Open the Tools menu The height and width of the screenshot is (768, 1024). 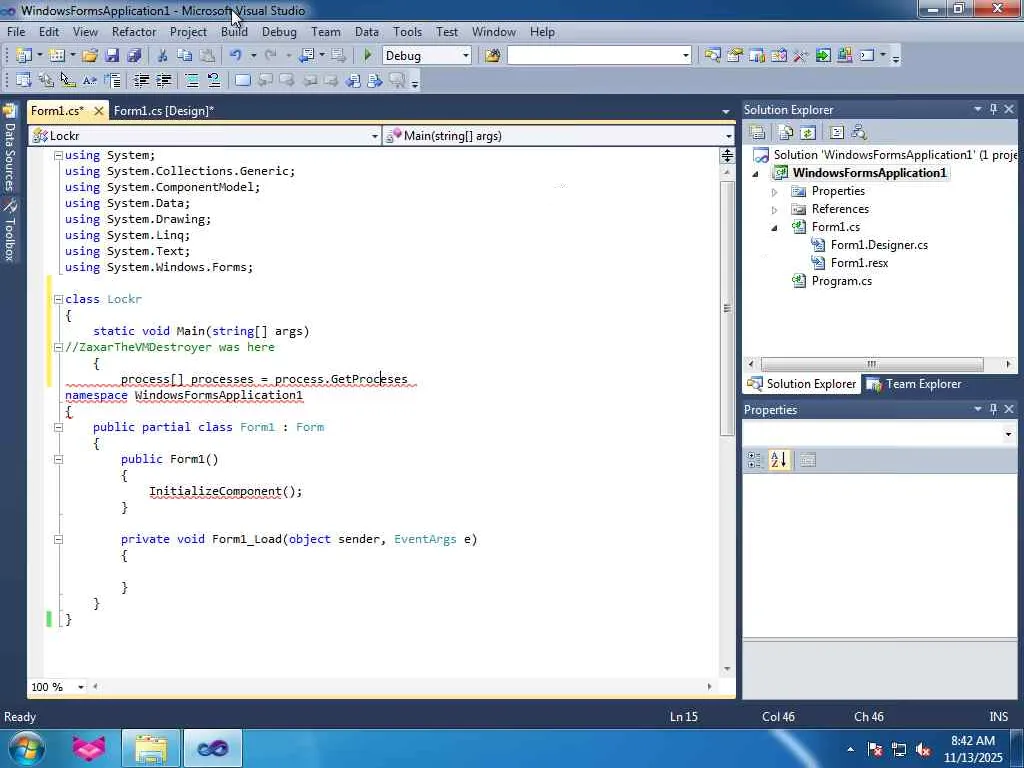point(407,31)
